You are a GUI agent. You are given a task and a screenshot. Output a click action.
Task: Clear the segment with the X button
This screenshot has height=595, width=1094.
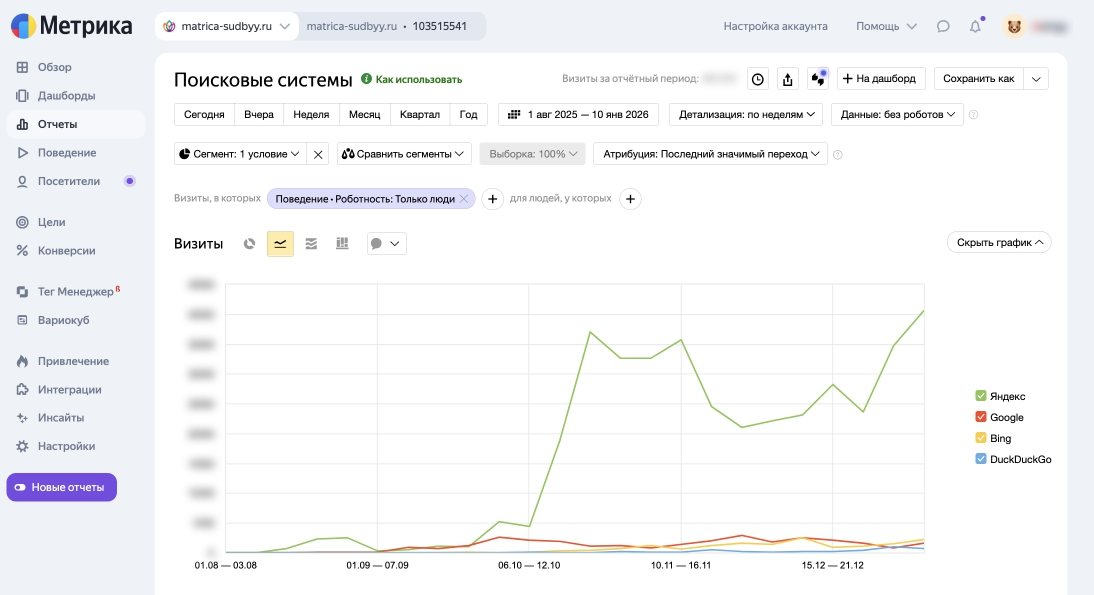[318, 154]
